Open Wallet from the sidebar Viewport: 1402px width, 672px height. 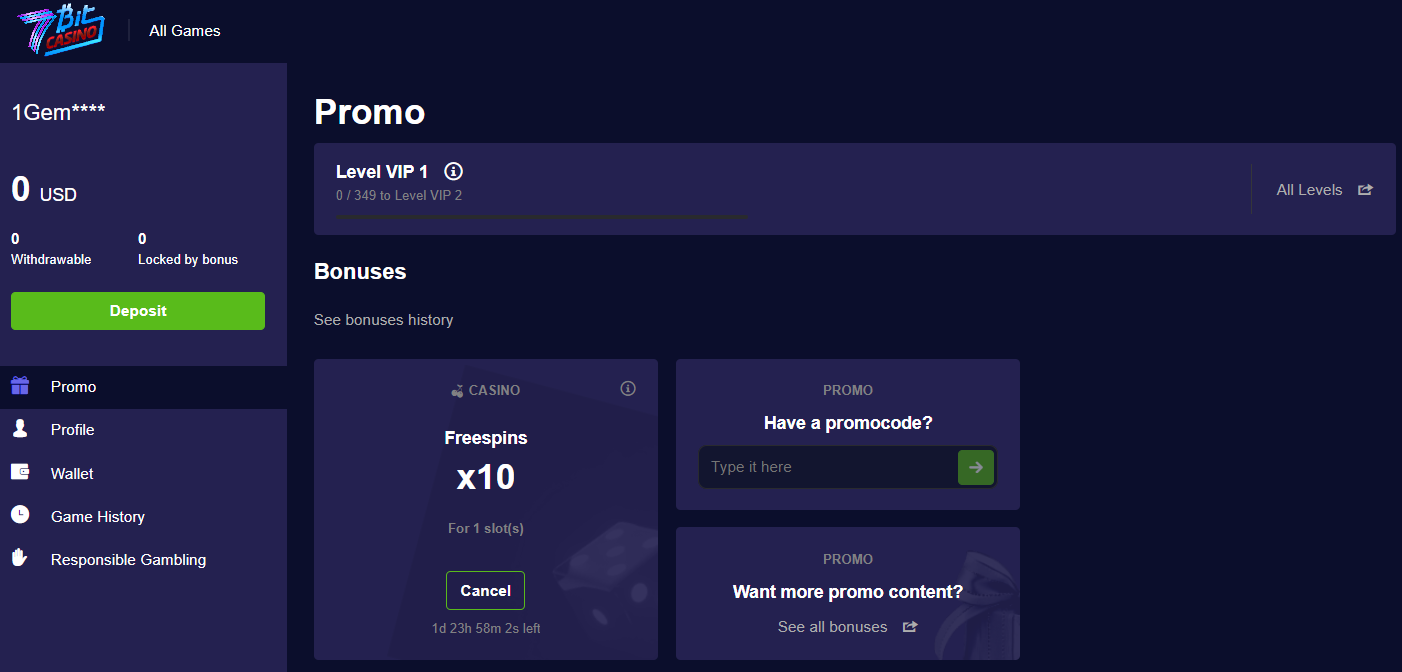pyautogui.click(x=72, y=473)
